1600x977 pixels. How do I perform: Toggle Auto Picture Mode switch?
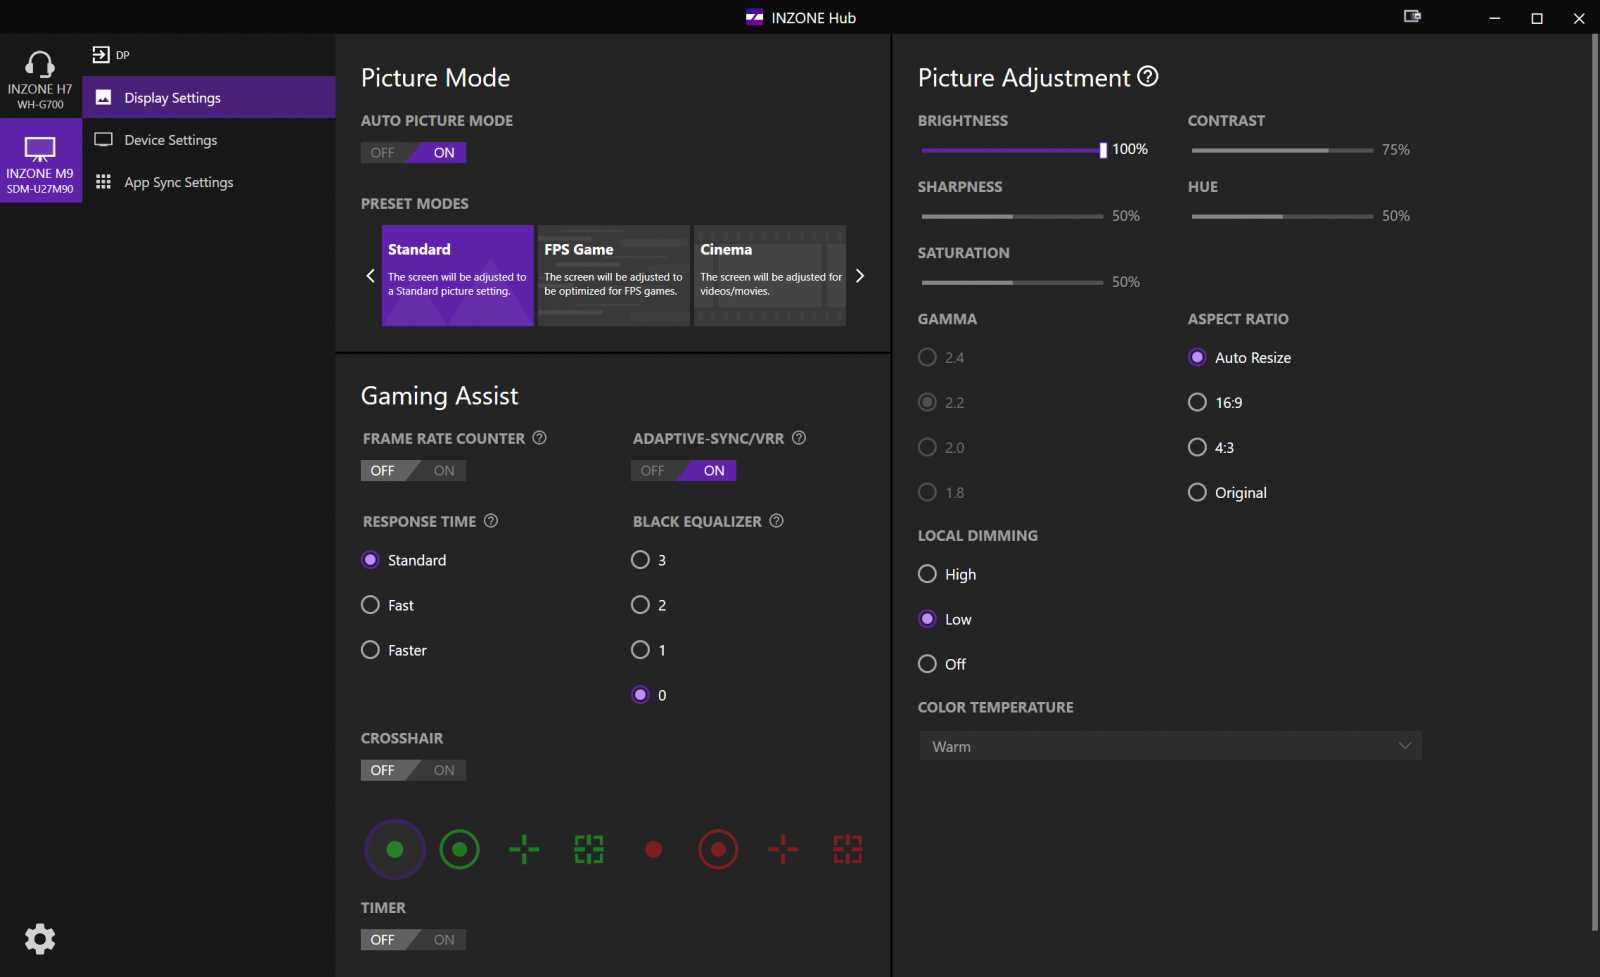(413, 153)
